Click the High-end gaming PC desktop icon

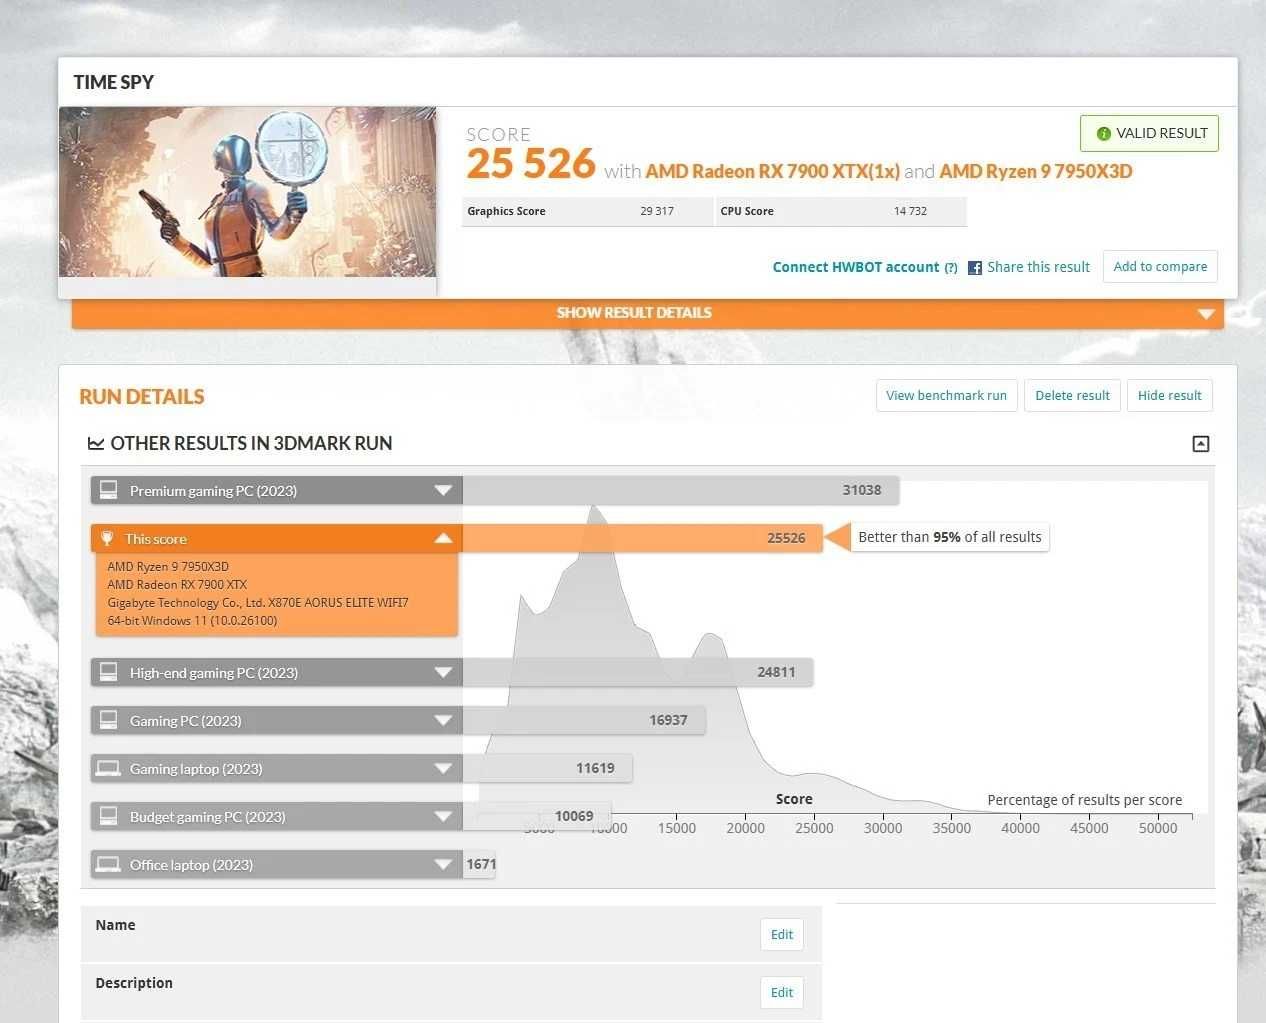pos(108,672)
